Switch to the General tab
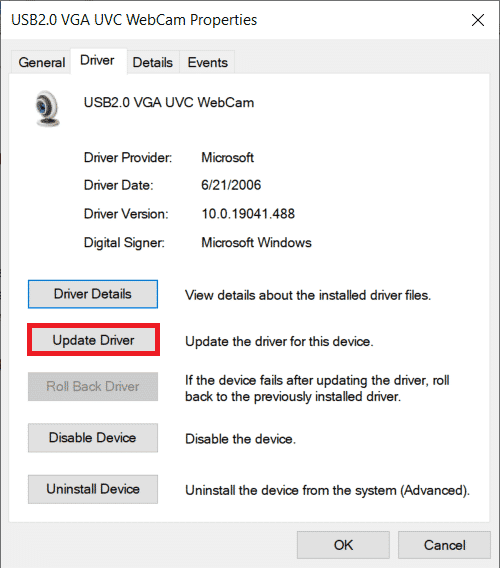 42,63
